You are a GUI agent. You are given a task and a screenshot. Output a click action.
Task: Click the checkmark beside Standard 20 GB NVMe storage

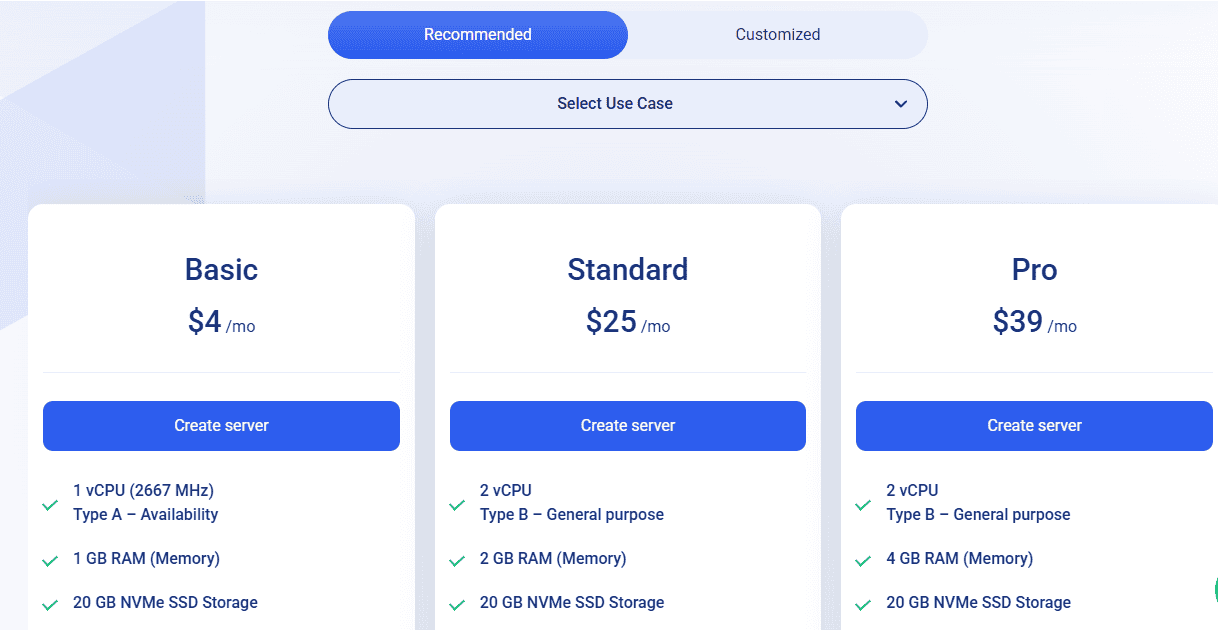click(457, 605)
